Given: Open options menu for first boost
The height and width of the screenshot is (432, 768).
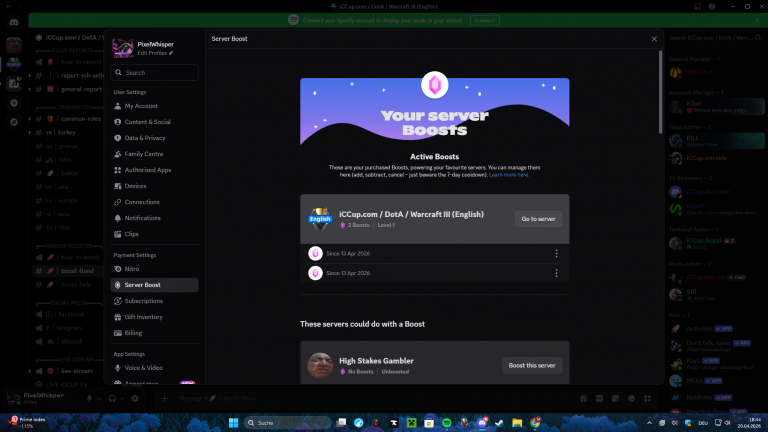Looking at the screenshot, I should coord(556,253).
